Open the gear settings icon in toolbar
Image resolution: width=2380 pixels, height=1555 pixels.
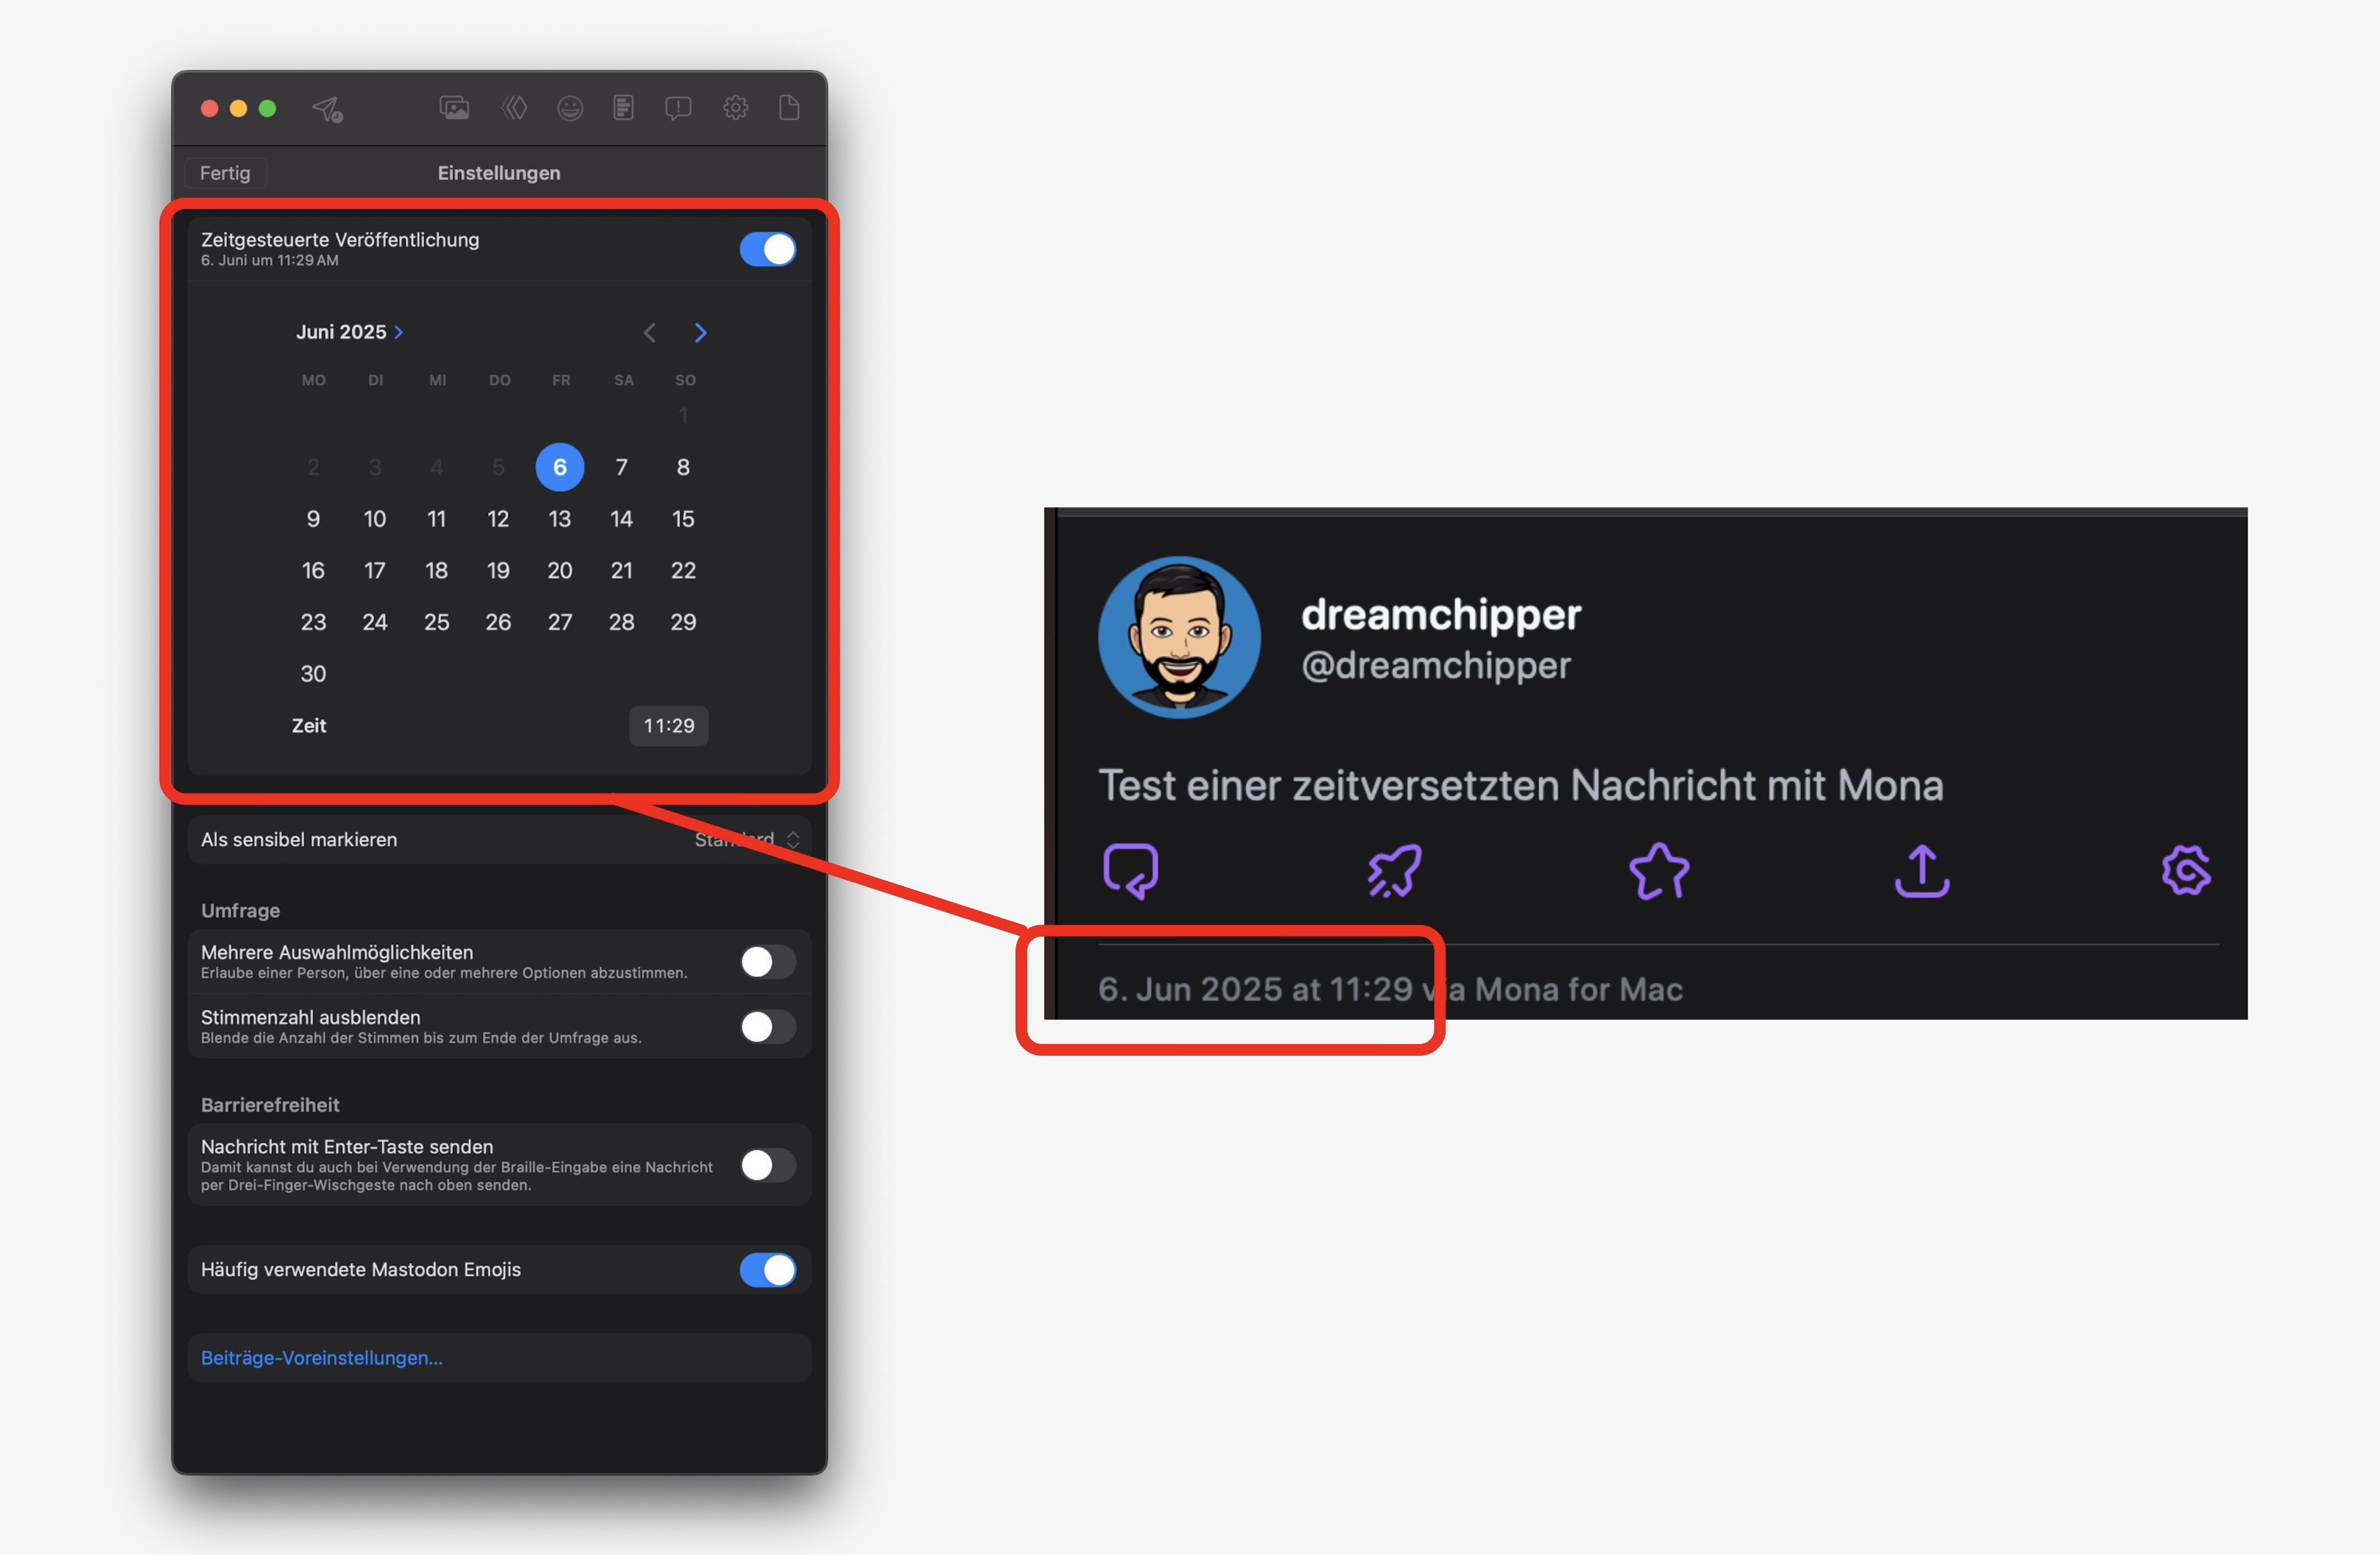point(735,107)
